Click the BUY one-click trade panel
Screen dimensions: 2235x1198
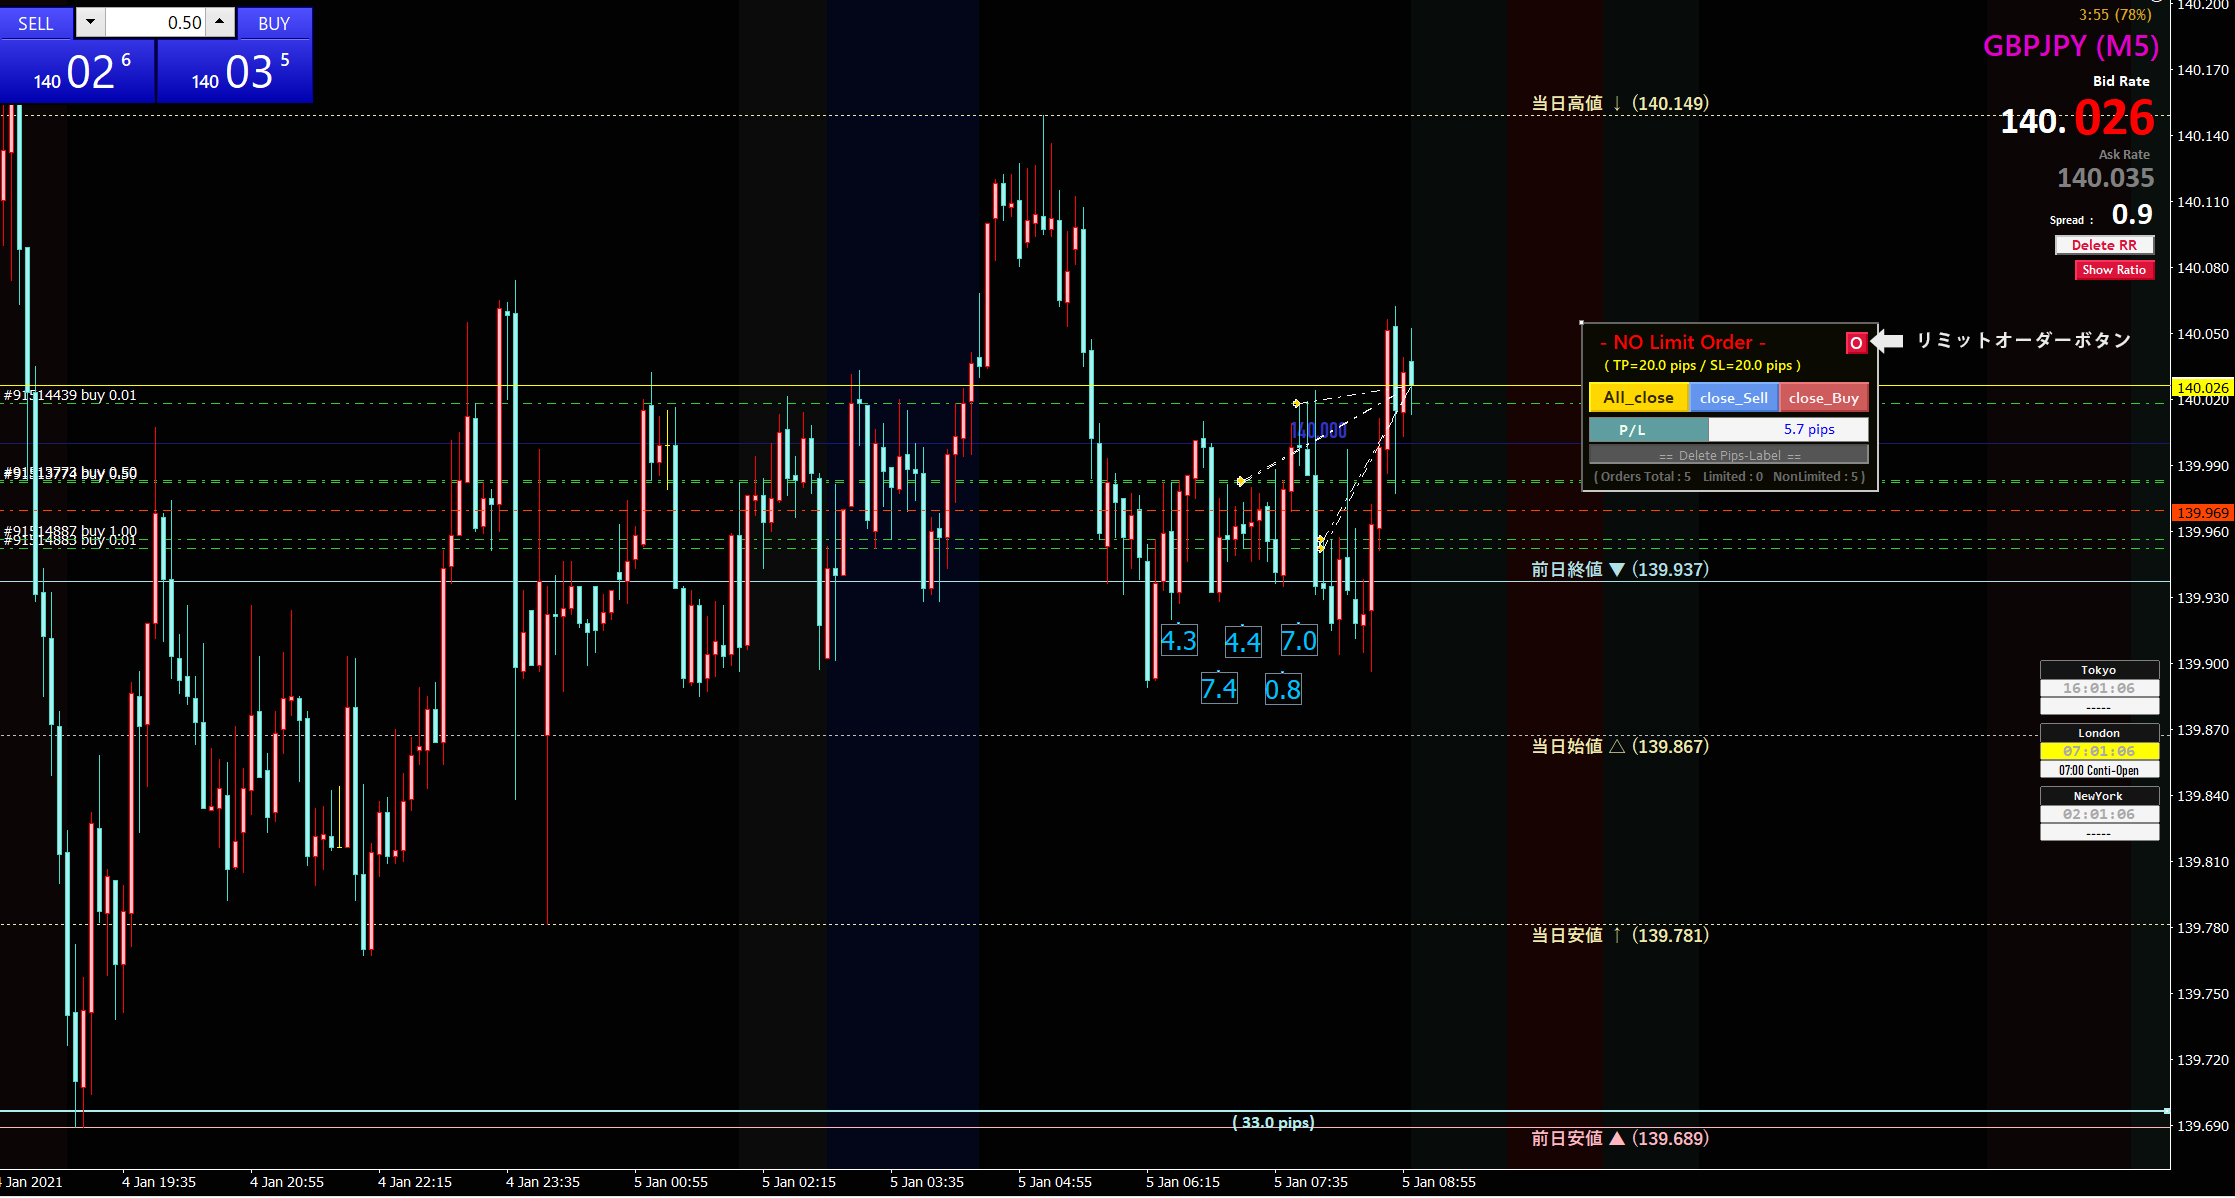click(236, 70)
